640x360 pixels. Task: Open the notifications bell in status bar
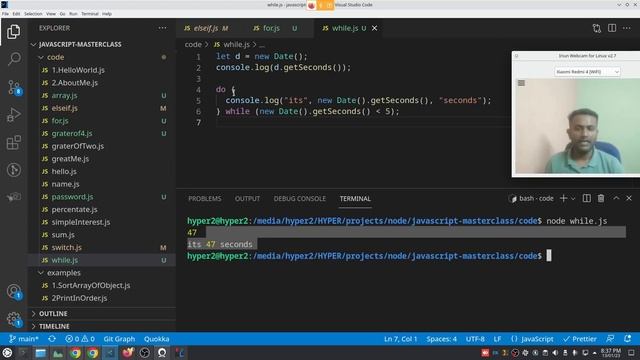[627, 339]
